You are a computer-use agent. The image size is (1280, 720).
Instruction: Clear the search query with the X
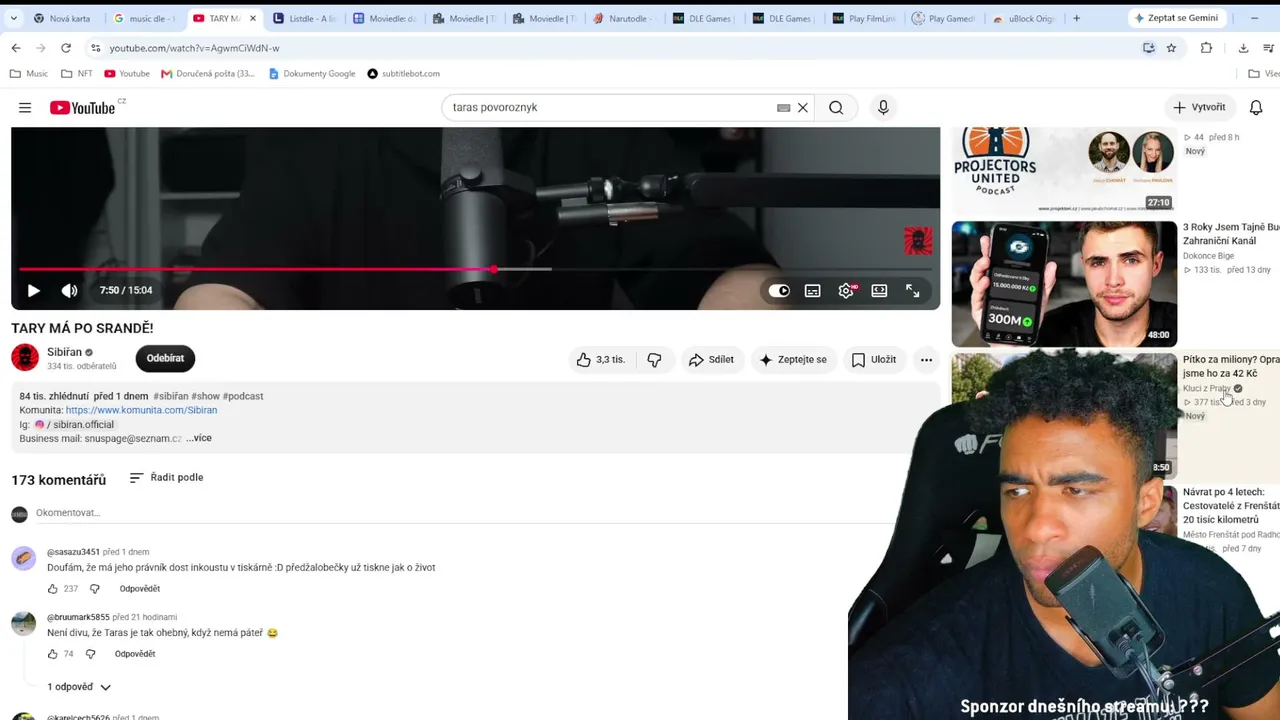pyautogui.click(x=802, y=108)
